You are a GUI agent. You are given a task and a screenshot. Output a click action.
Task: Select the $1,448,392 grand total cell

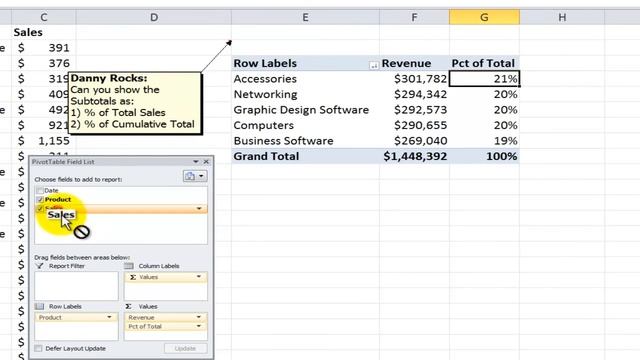click(414, 156)
